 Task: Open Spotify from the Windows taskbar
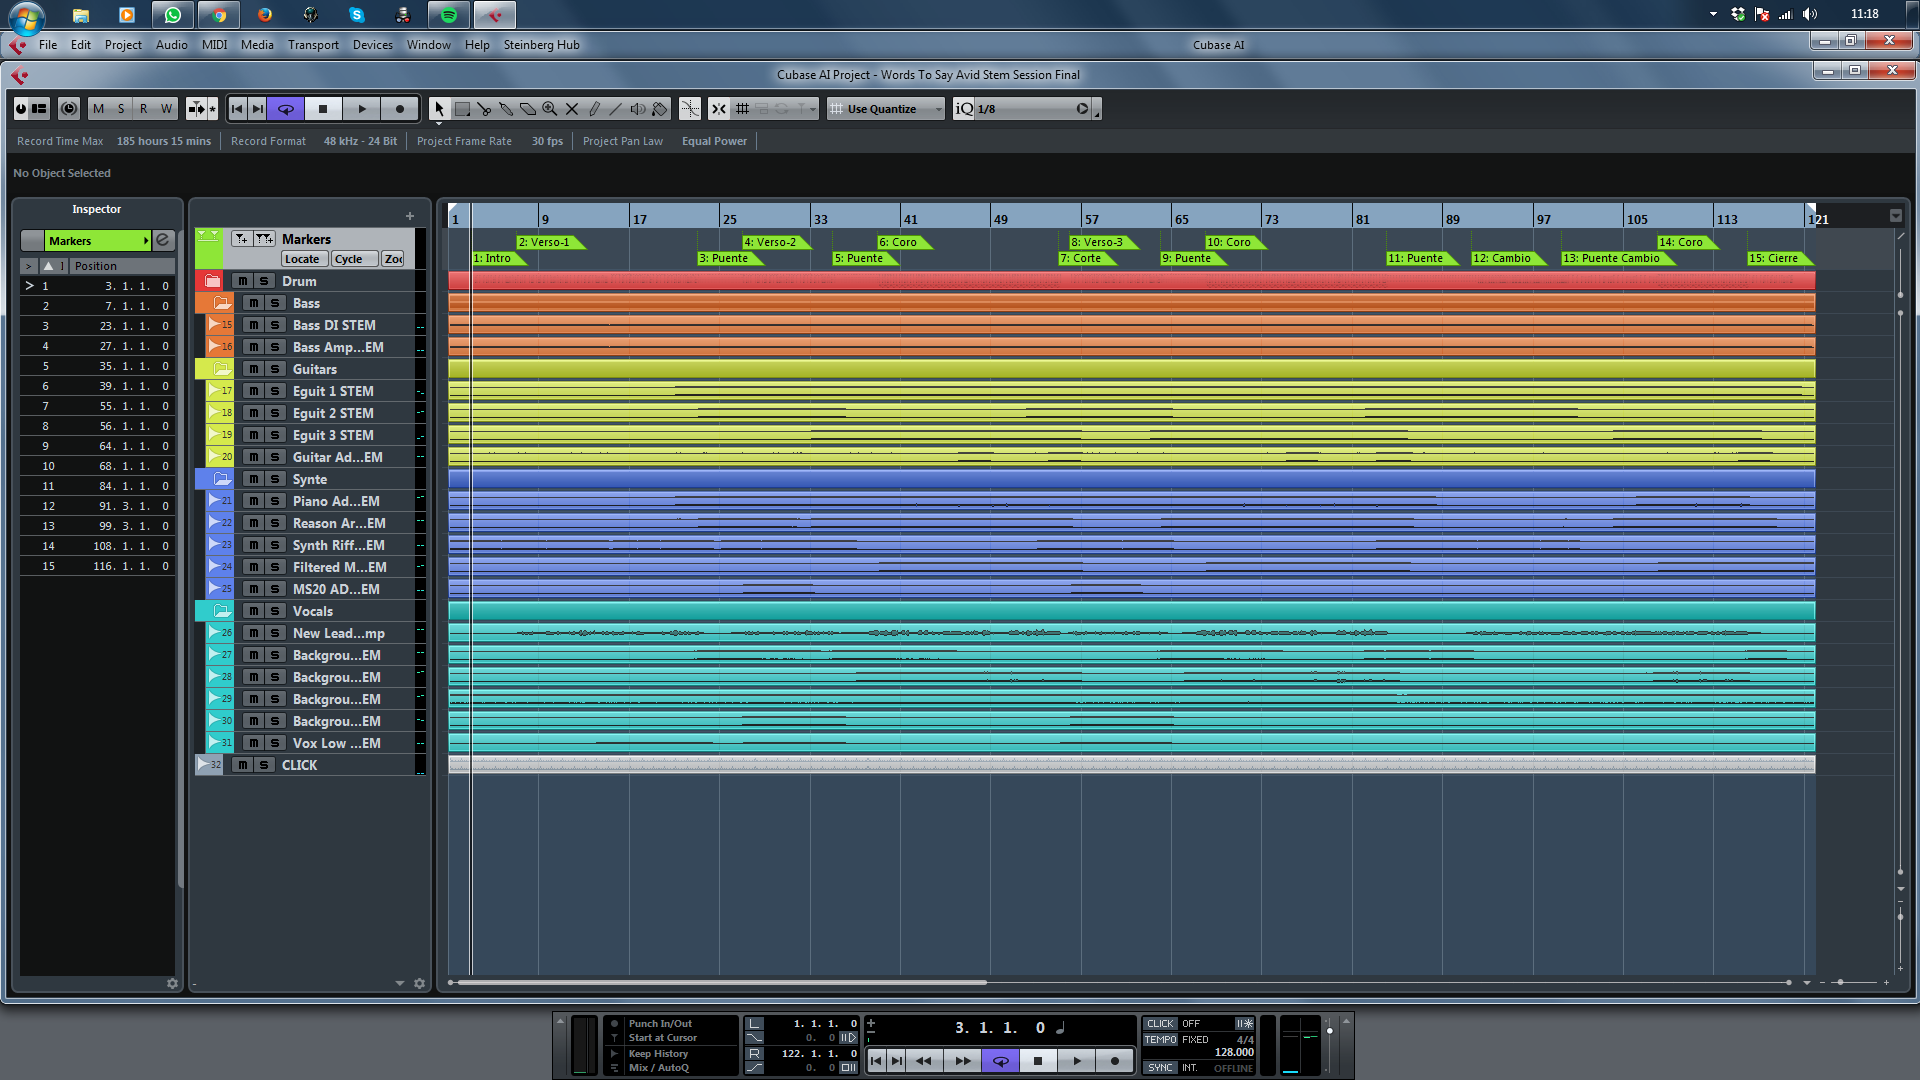pos(449,15)
